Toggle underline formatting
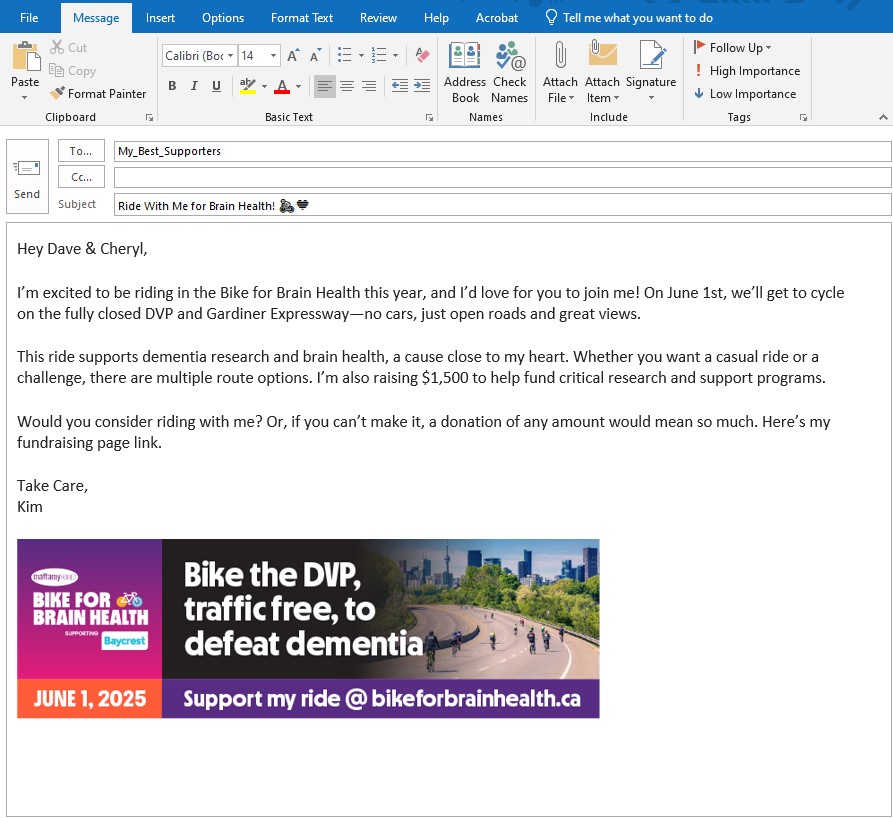This screenshot has width=893, height=818. coord(216,86)
